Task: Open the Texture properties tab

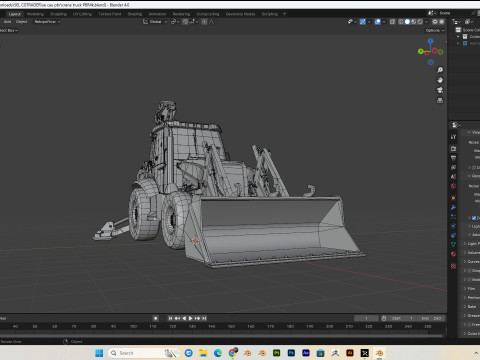Action: (453, 266)
